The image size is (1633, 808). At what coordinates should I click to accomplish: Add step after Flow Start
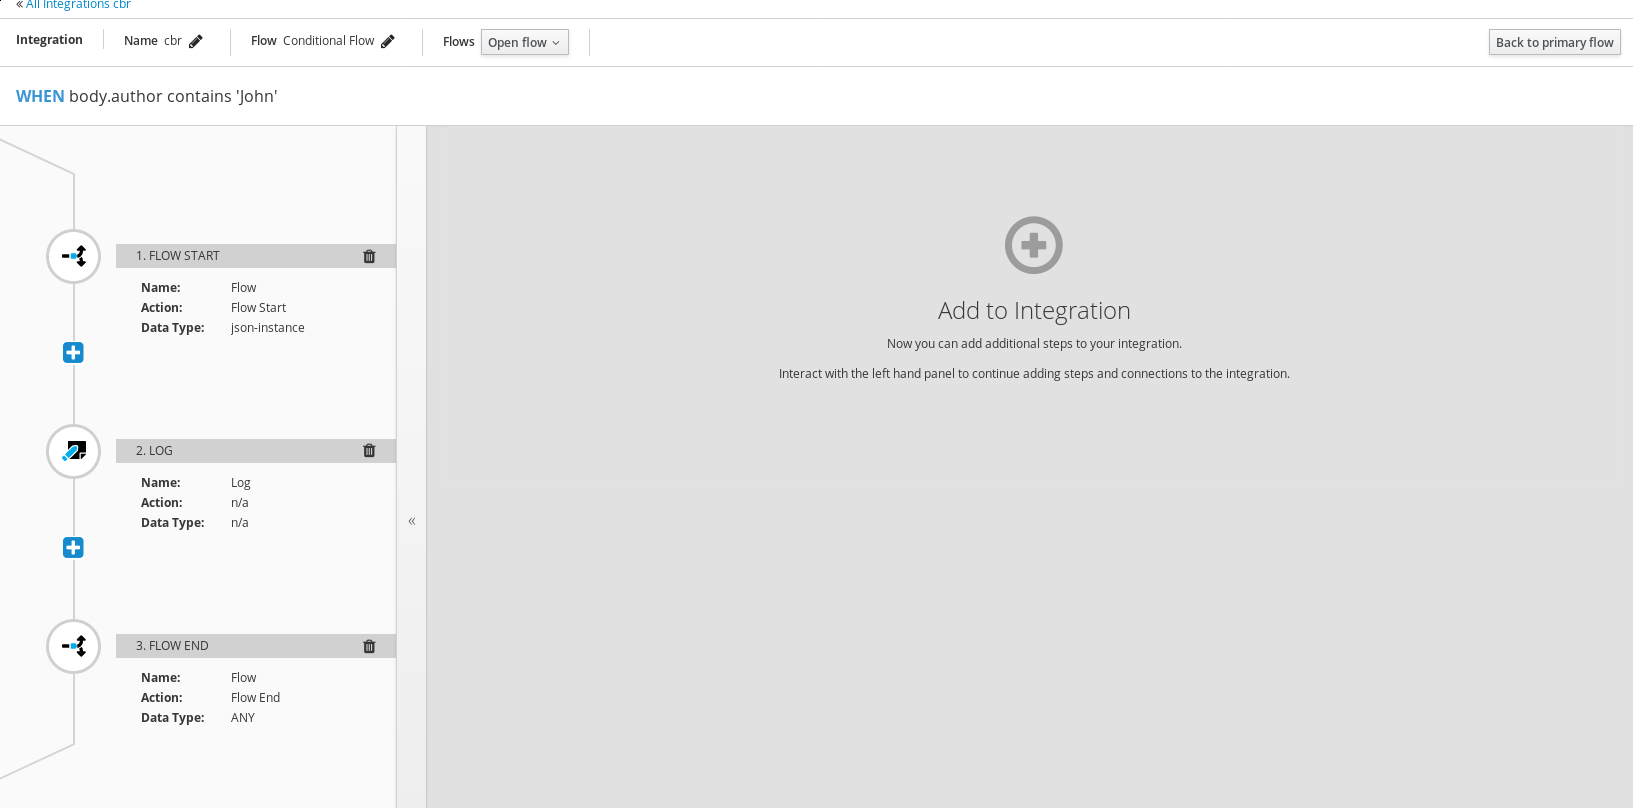click(73, 352)
